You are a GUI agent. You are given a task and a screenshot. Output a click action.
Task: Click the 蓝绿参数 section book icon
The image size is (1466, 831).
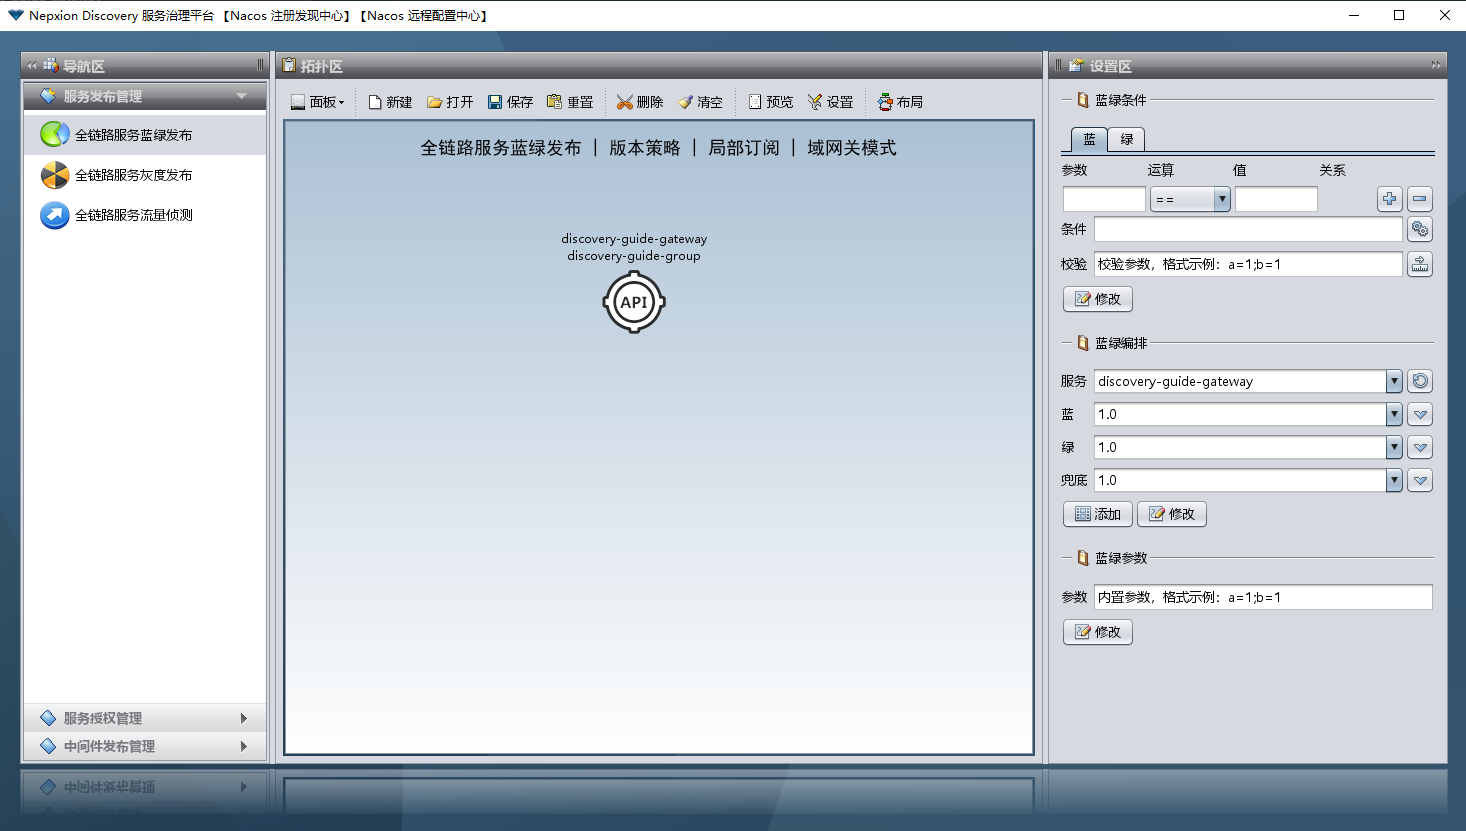[x=1083, y=558]
